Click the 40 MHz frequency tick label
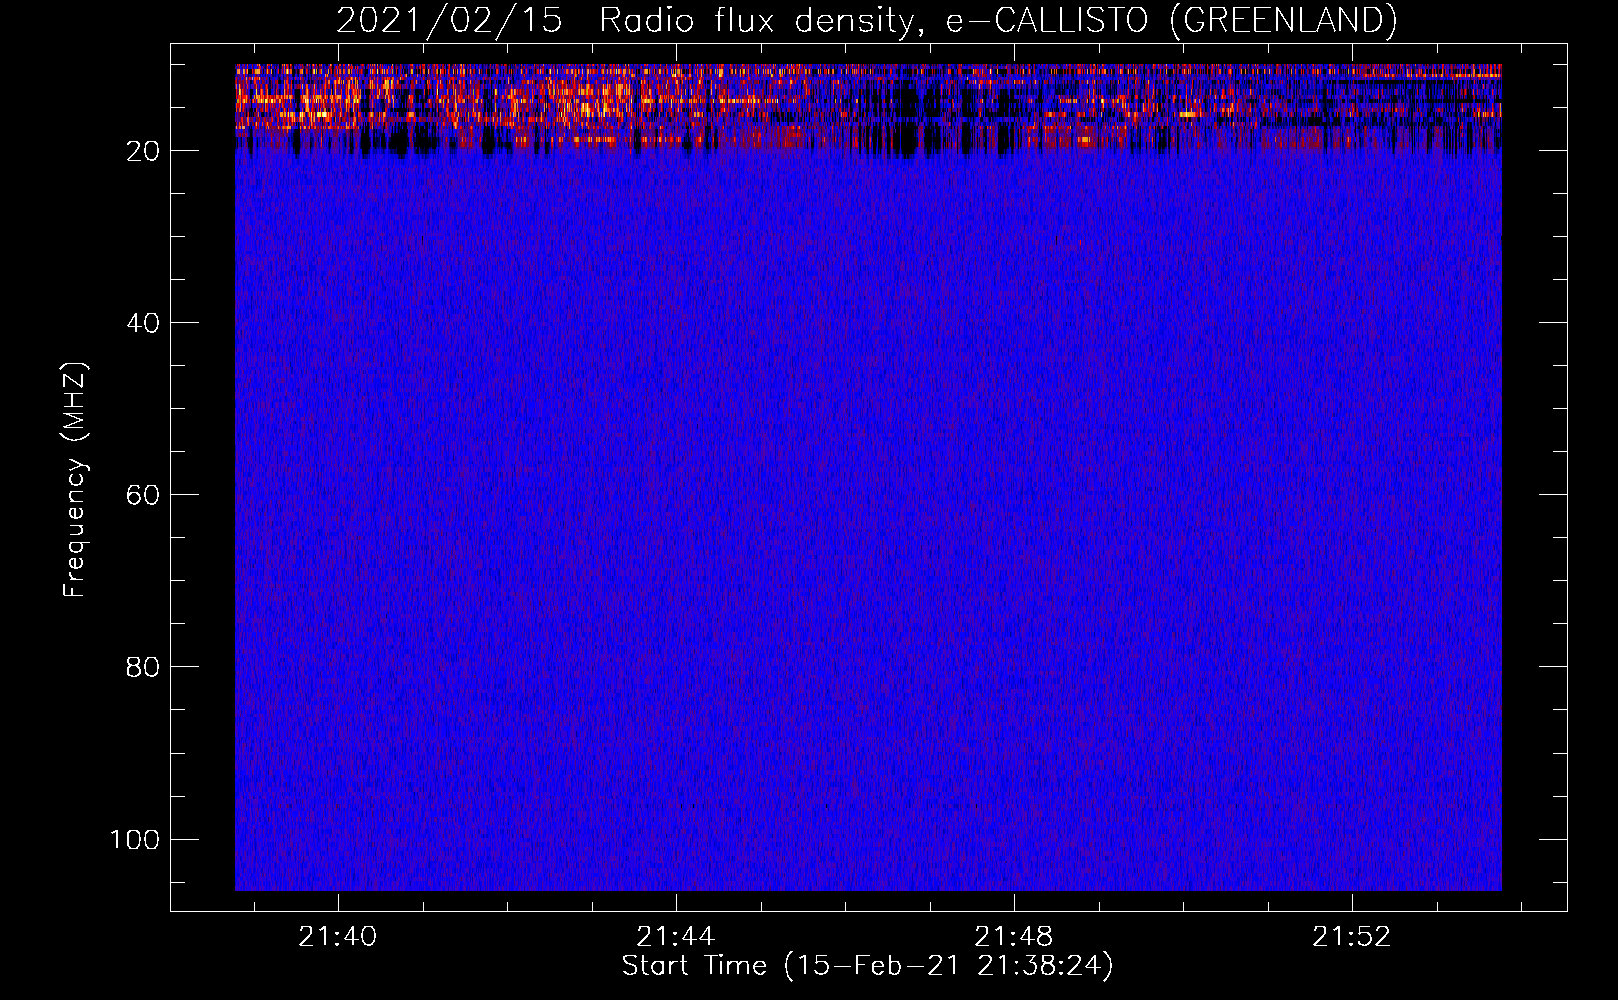Screen dimensions: 1618x1000 tap(143, 323)
